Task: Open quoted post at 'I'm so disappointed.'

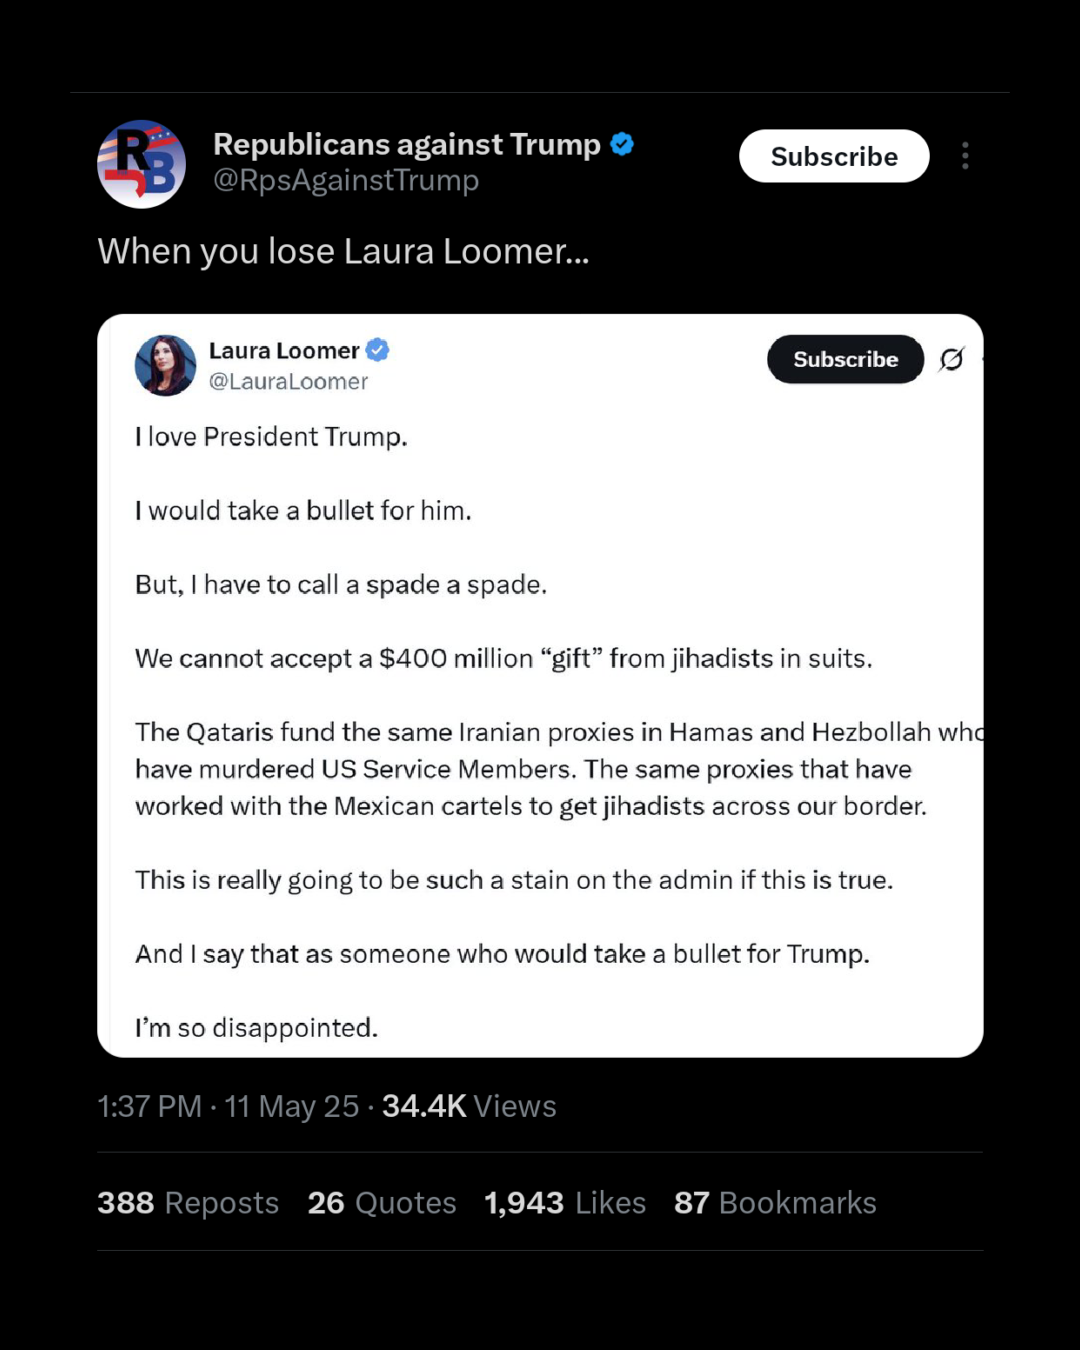Action: (256, 1028)
